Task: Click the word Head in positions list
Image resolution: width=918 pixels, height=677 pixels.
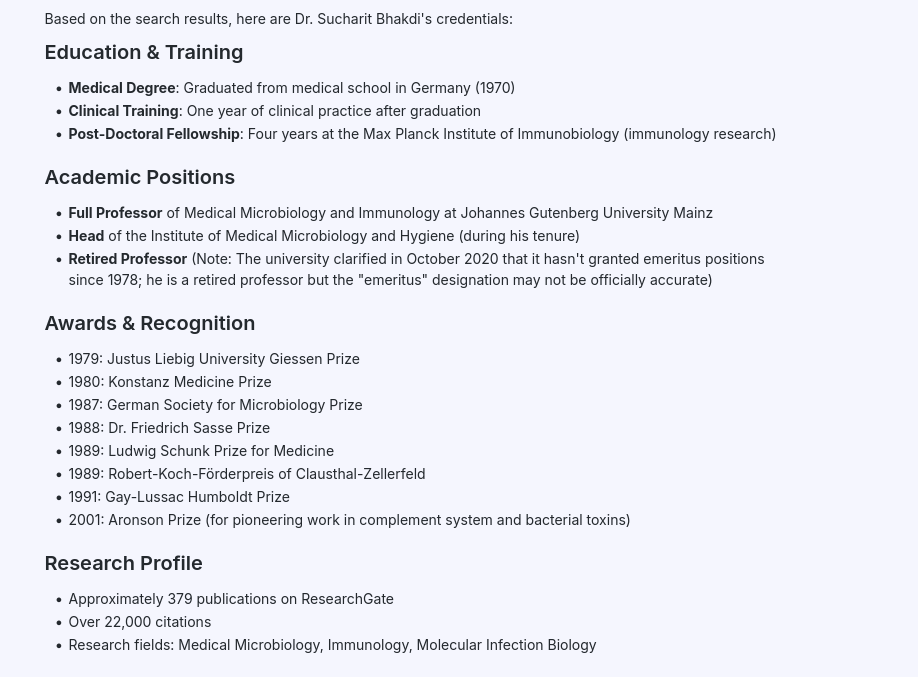Action: (86, 236)
